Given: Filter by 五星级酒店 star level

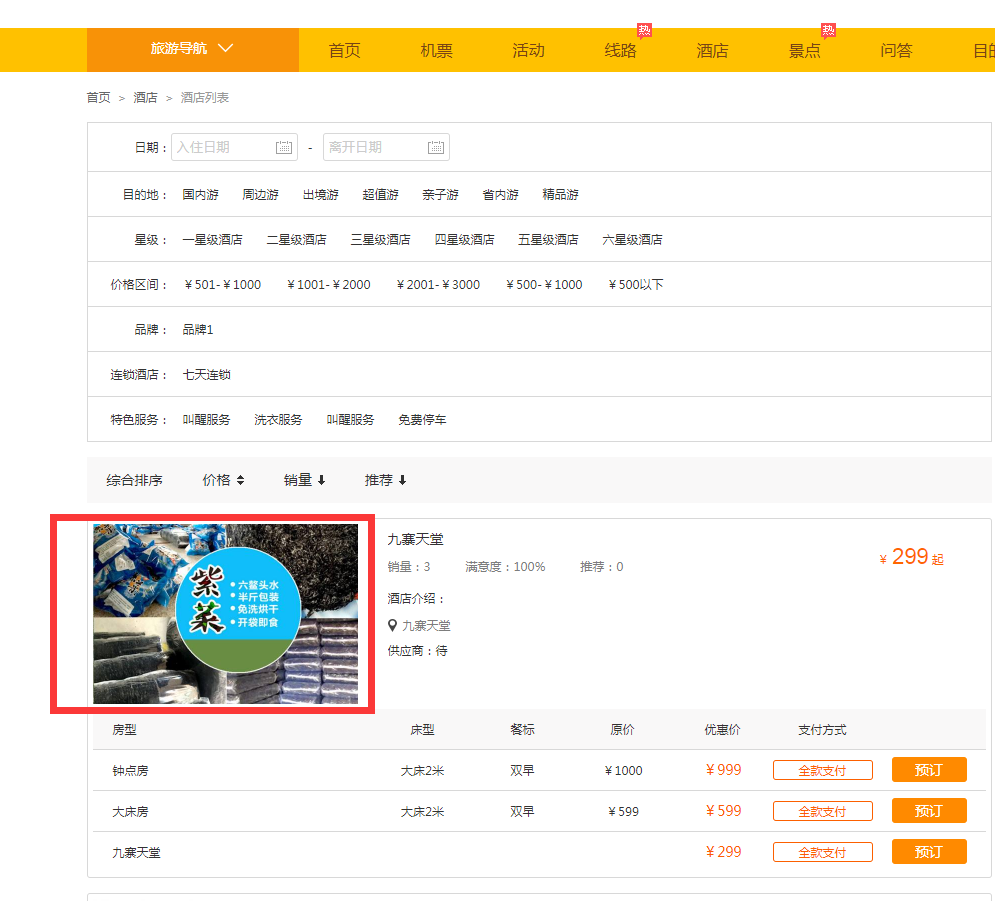Looking at the screenshot, I should [548, 240].
